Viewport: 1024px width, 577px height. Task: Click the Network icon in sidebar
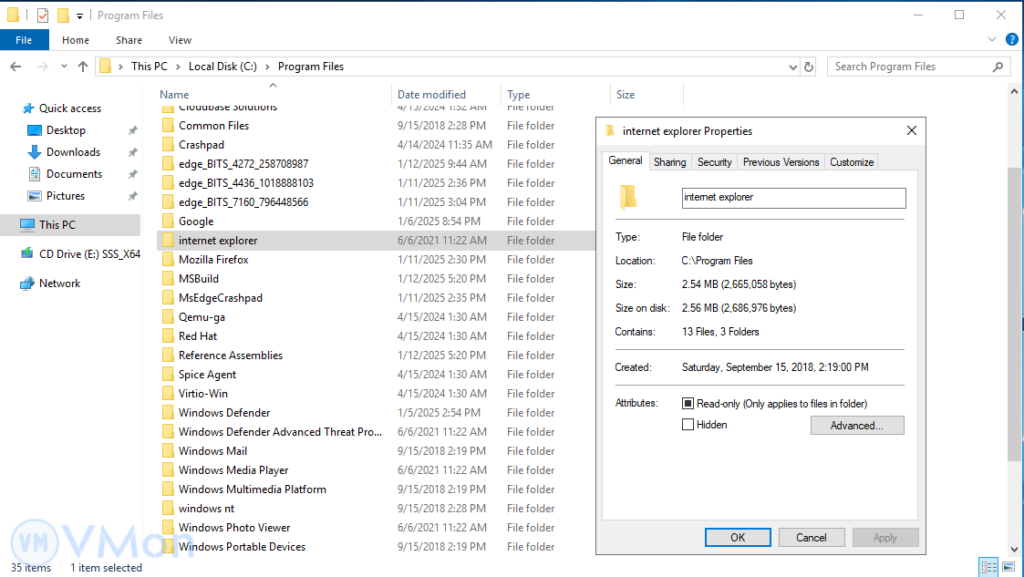coord(27,284)
